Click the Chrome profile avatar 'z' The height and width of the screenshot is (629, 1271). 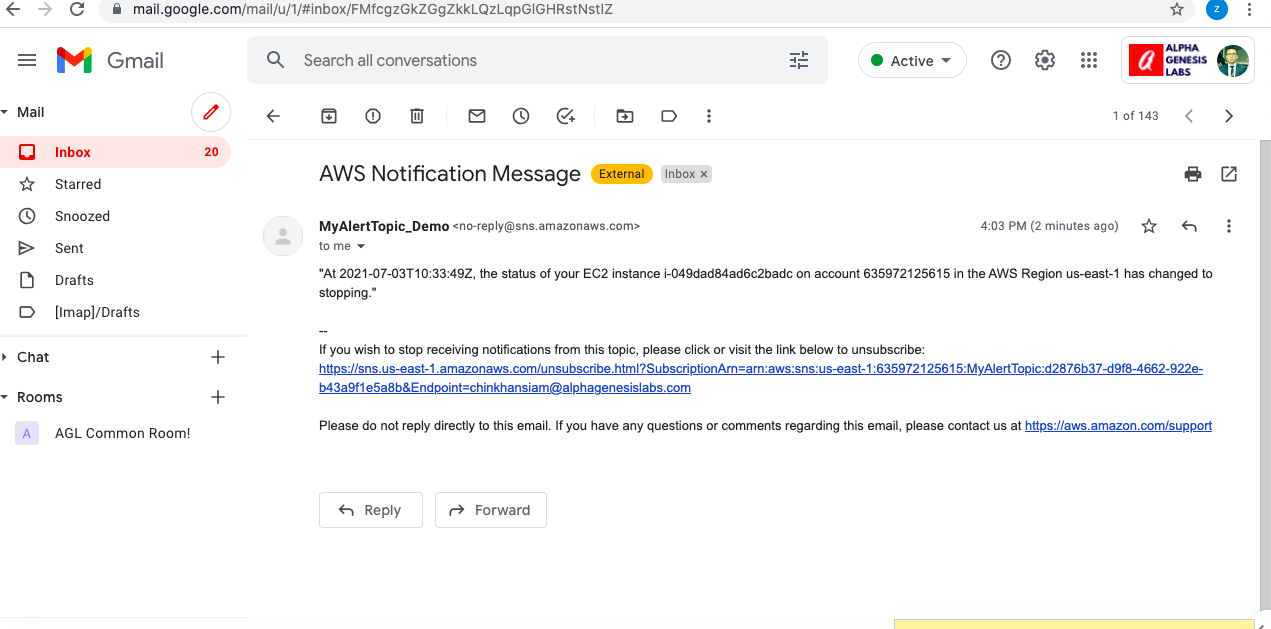(1217, 9)
